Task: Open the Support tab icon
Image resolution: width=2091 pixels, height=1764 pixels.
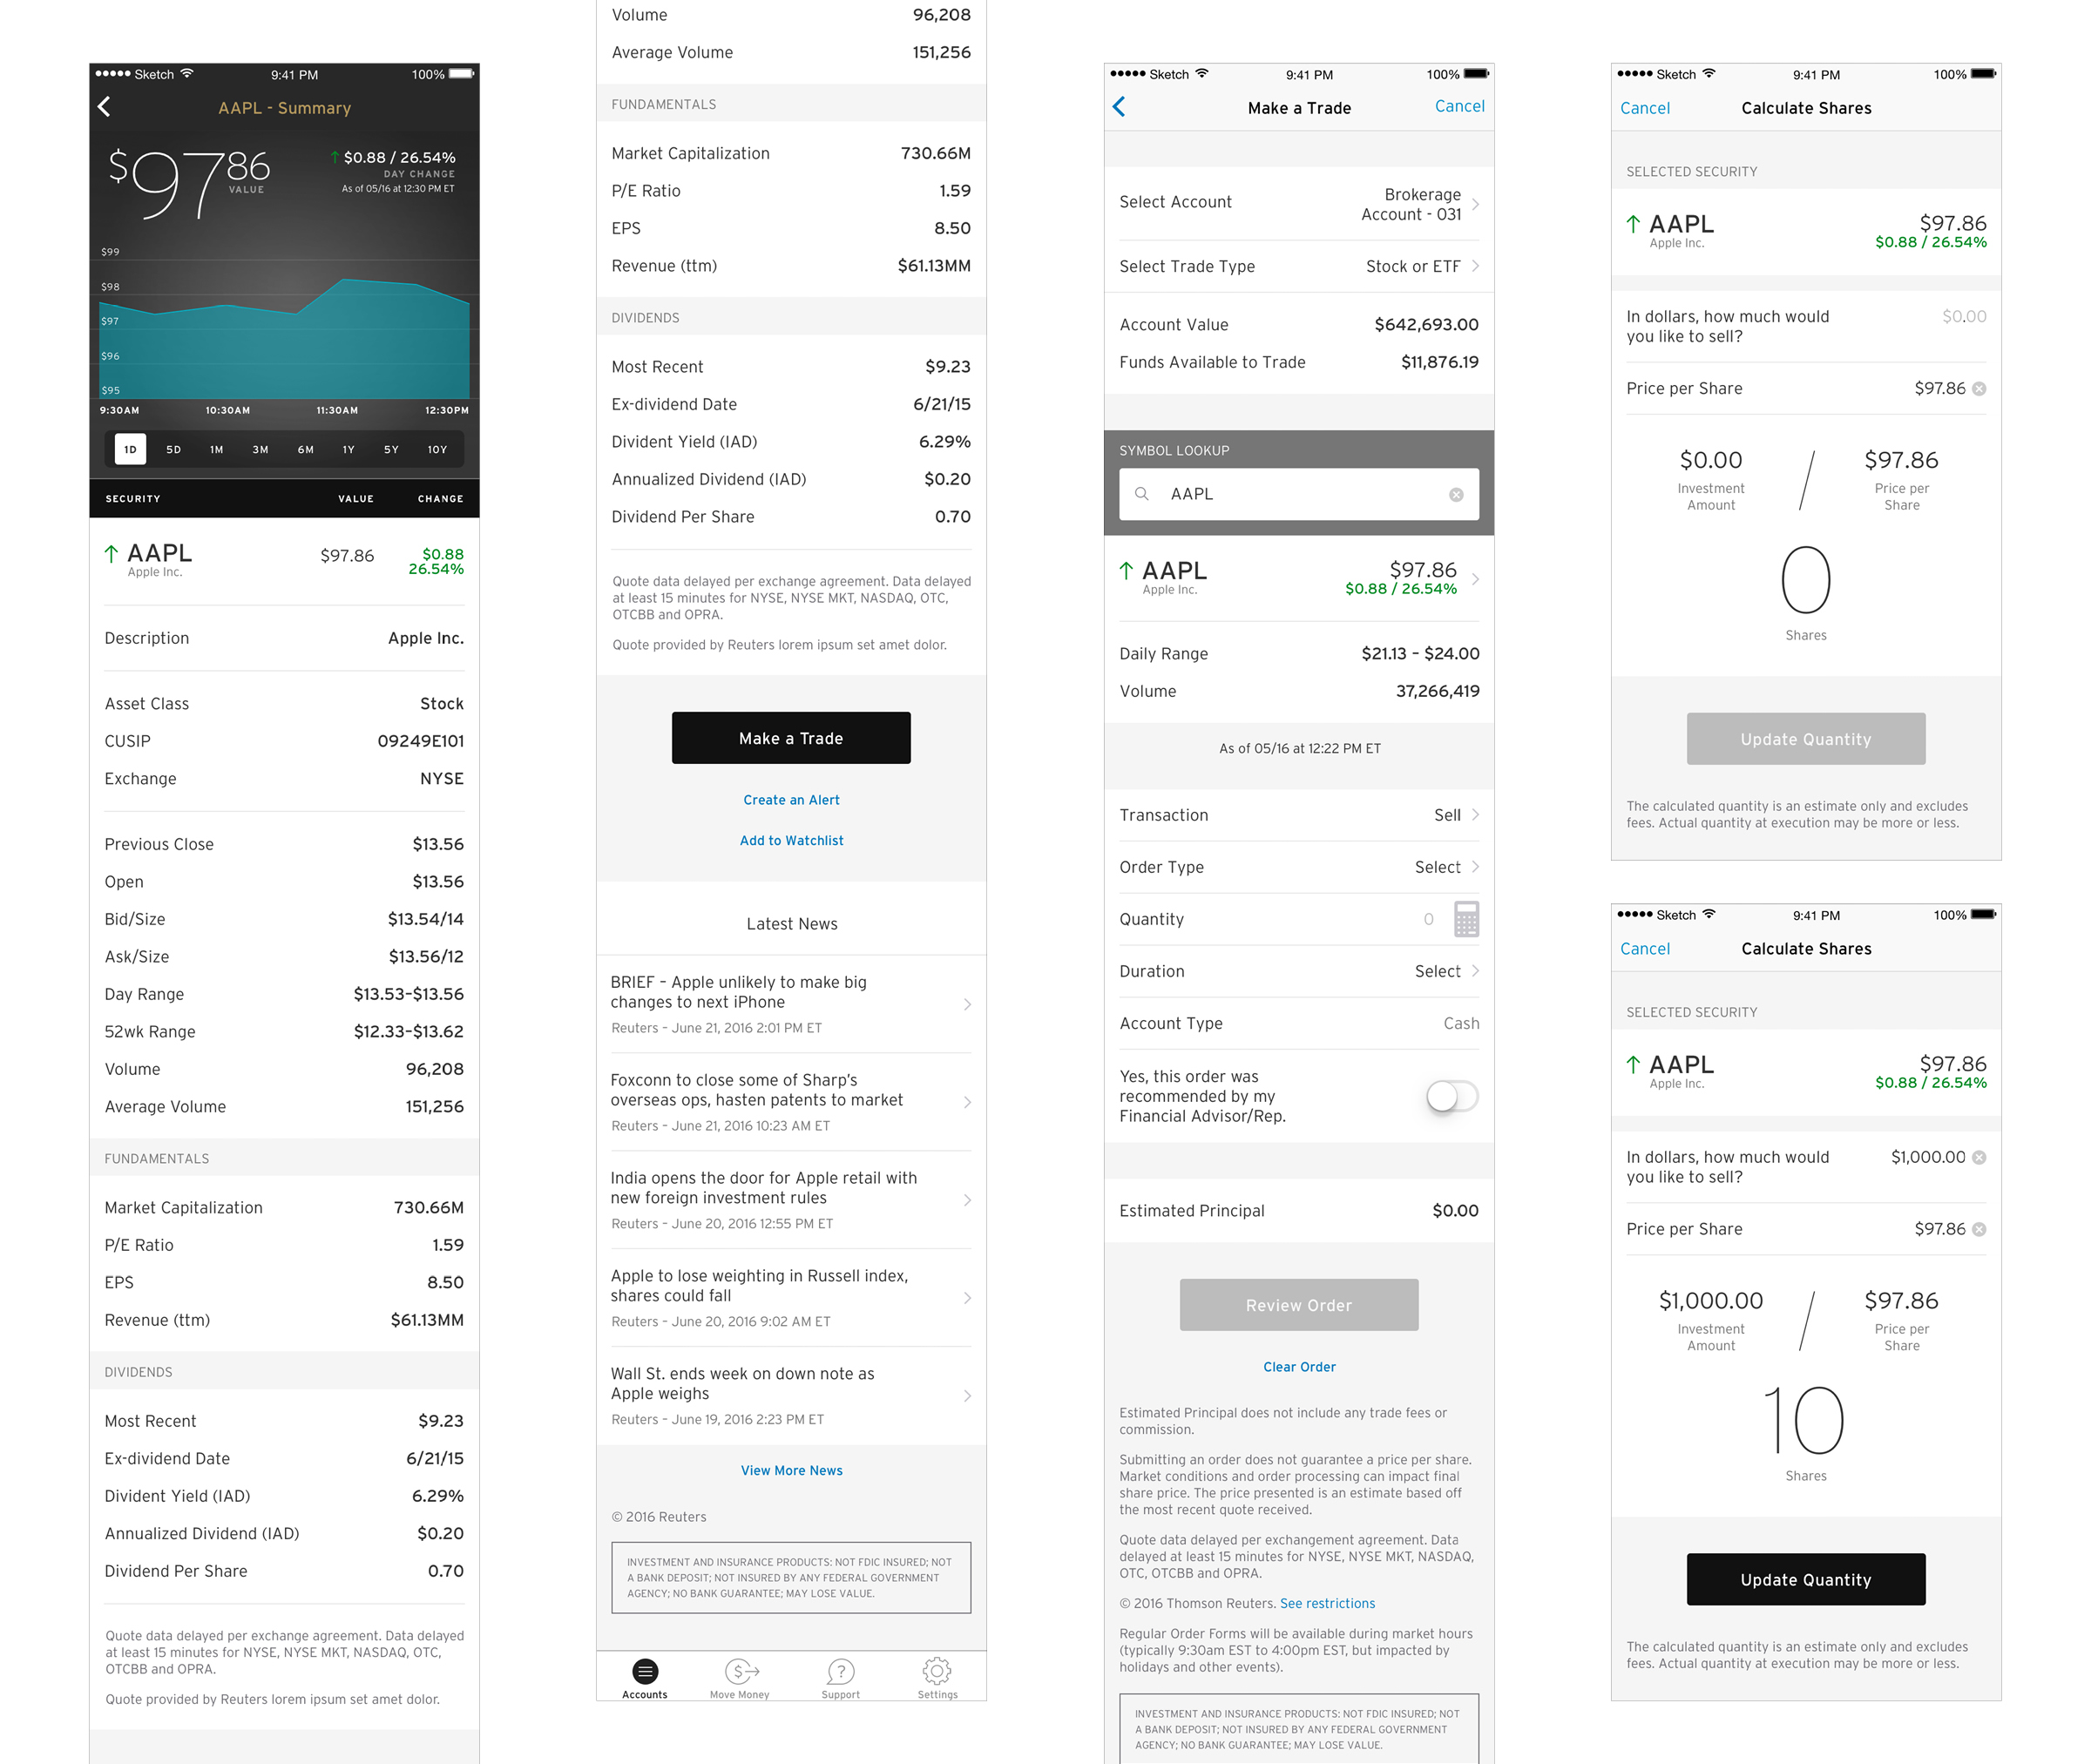Action: point(841,1678)
